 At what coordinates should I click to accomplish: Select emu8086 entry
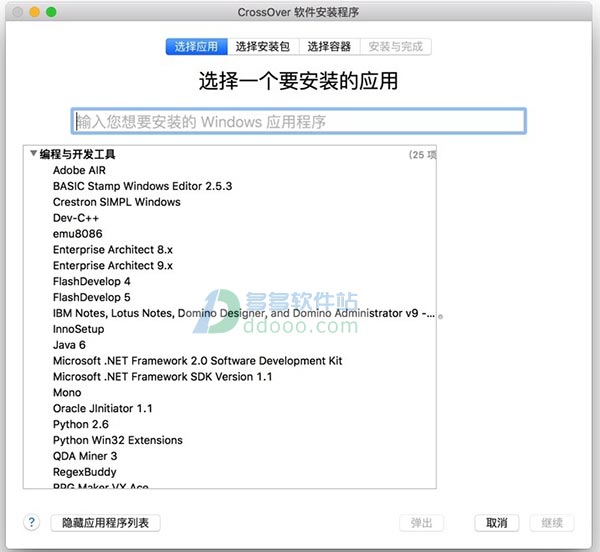78,234
